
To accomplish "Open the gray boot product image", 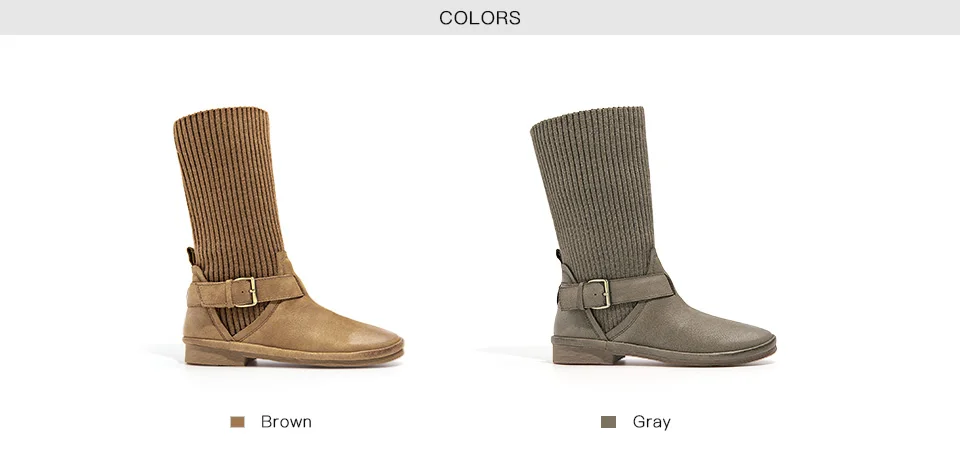I will pyautogui.click(x=653, y=236).
